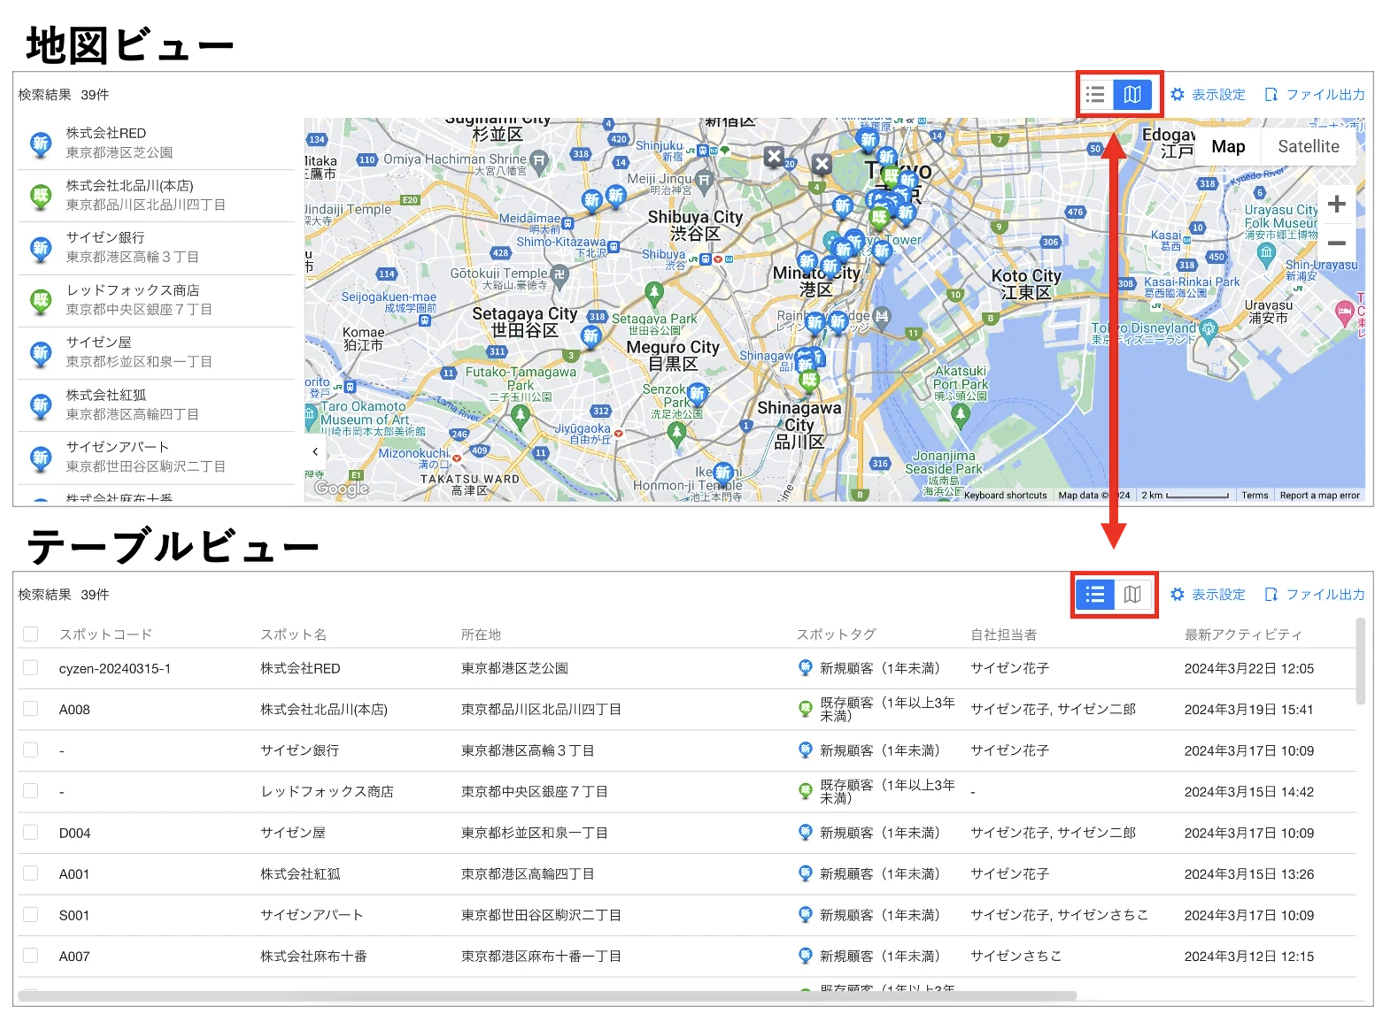1384x1018 pixels.
Task: Open map Terms link
Action: pyautogui.click(x=1254, y=495)
